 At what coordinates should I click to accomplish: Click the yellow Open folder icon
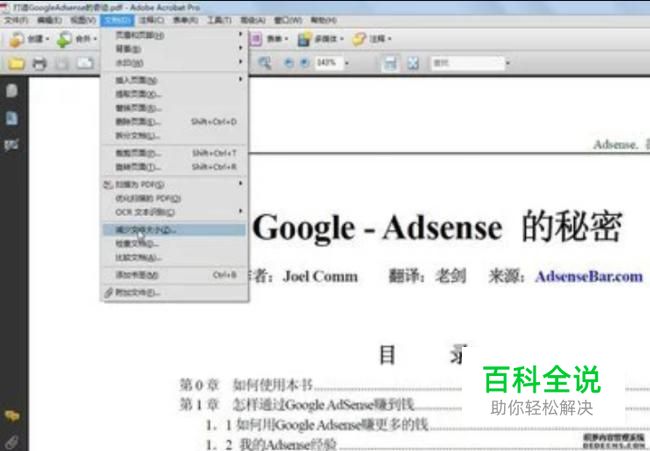click(16, 64)
